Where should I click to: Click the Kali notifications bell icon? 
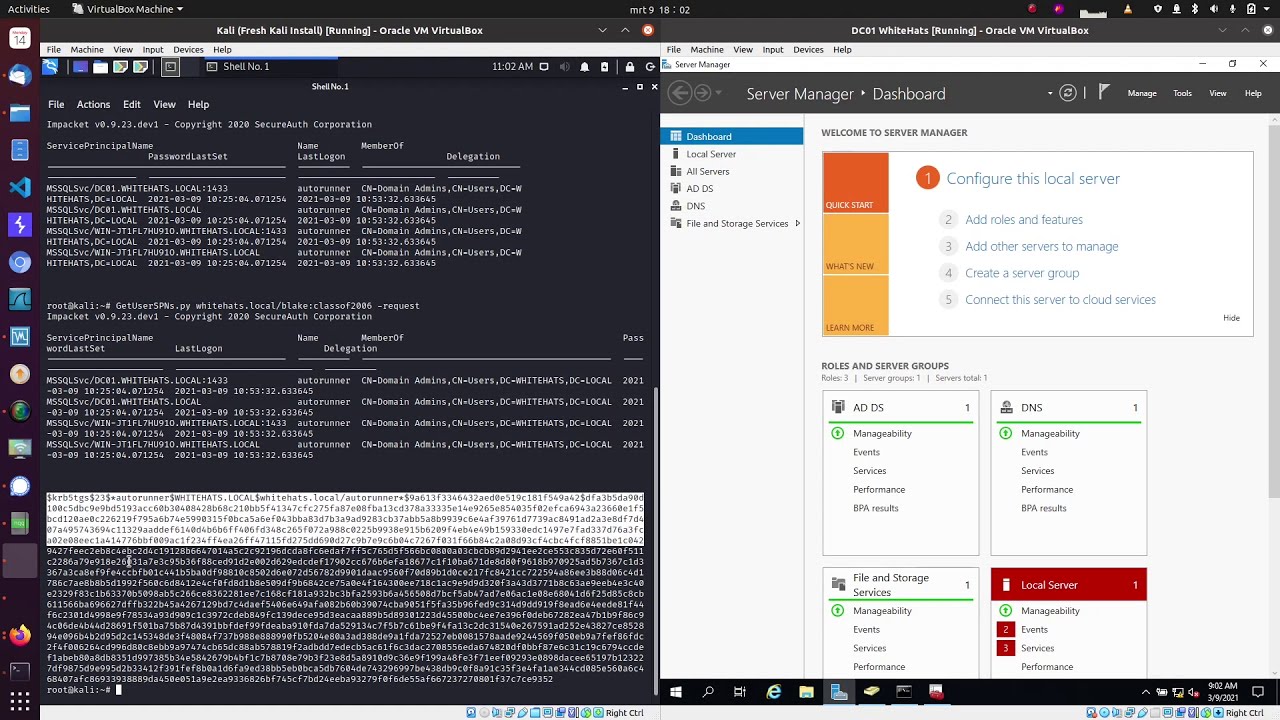tap(585, 67)
